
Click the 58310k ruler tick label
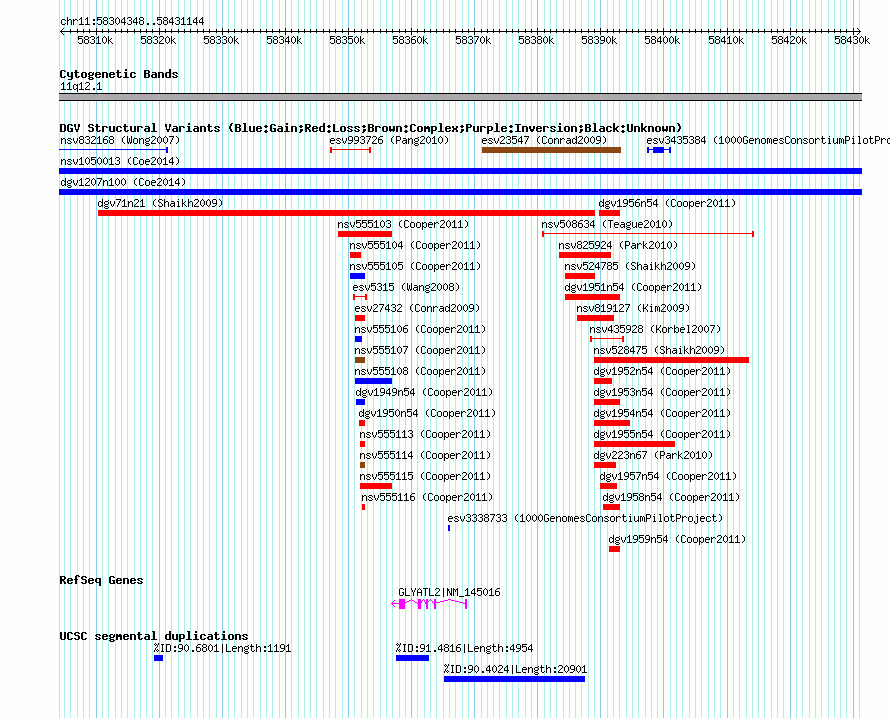95,40
